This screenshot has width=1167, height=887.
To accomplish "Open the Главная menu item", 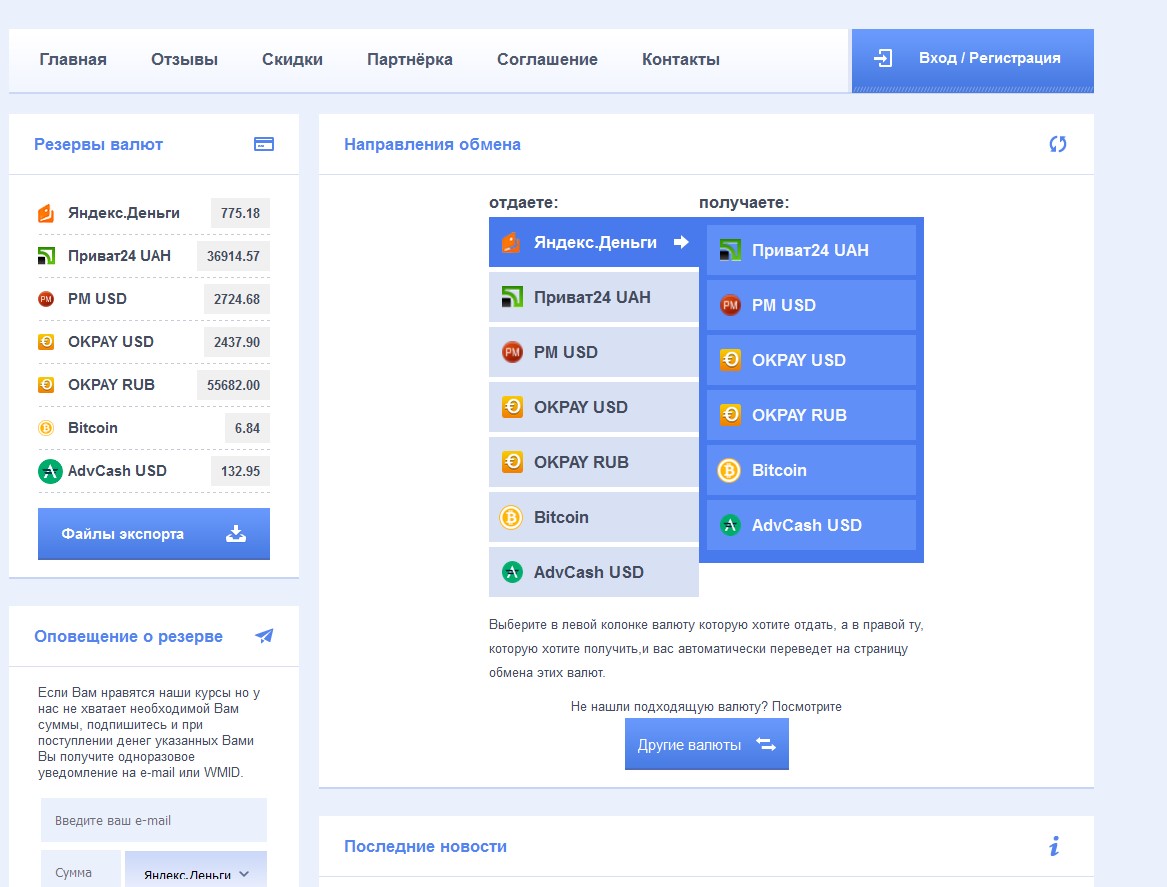I will point(73,60).
